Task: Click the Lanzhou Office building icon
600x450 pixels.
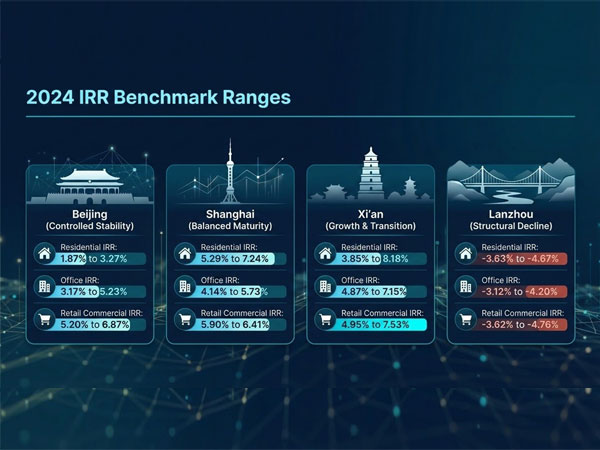Action: point(466,286)
